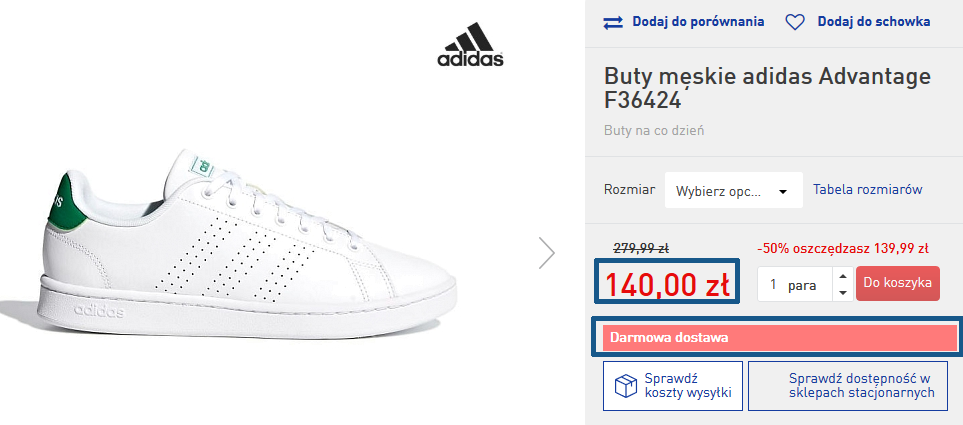The image size is (963, 425).
Task: Increase pair quantity with up arrow
Action: [x=843, y=276]
